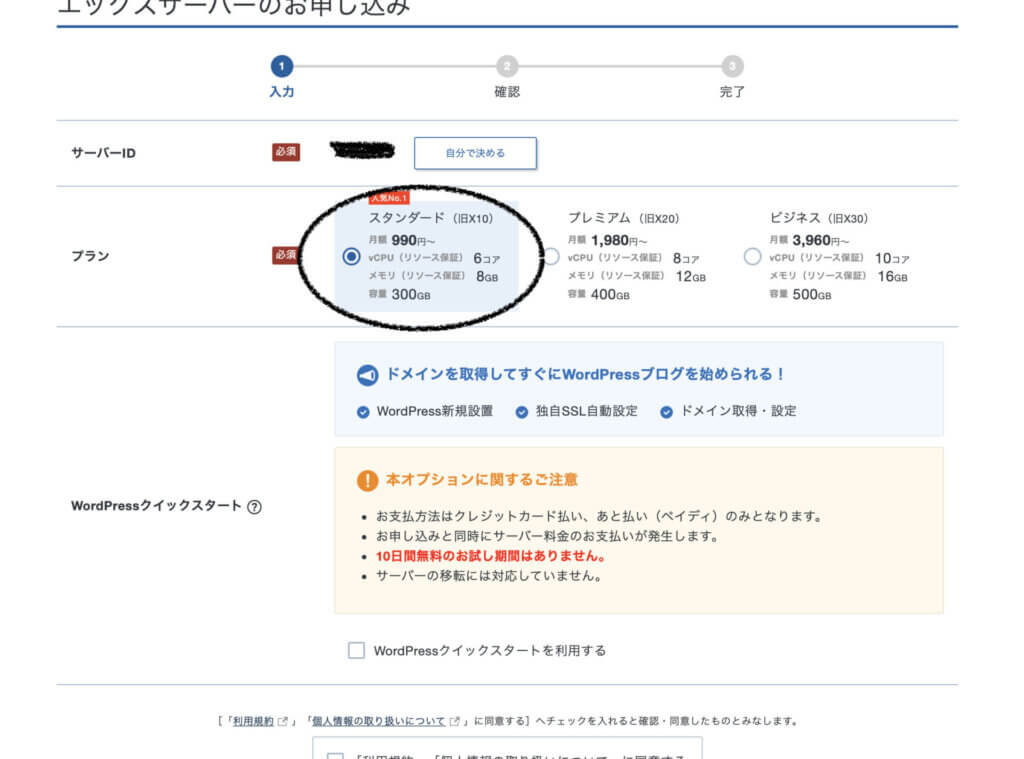Click the 確認 step label
This screenshot has height=759, width=1024.
click(x=507, y=92)
